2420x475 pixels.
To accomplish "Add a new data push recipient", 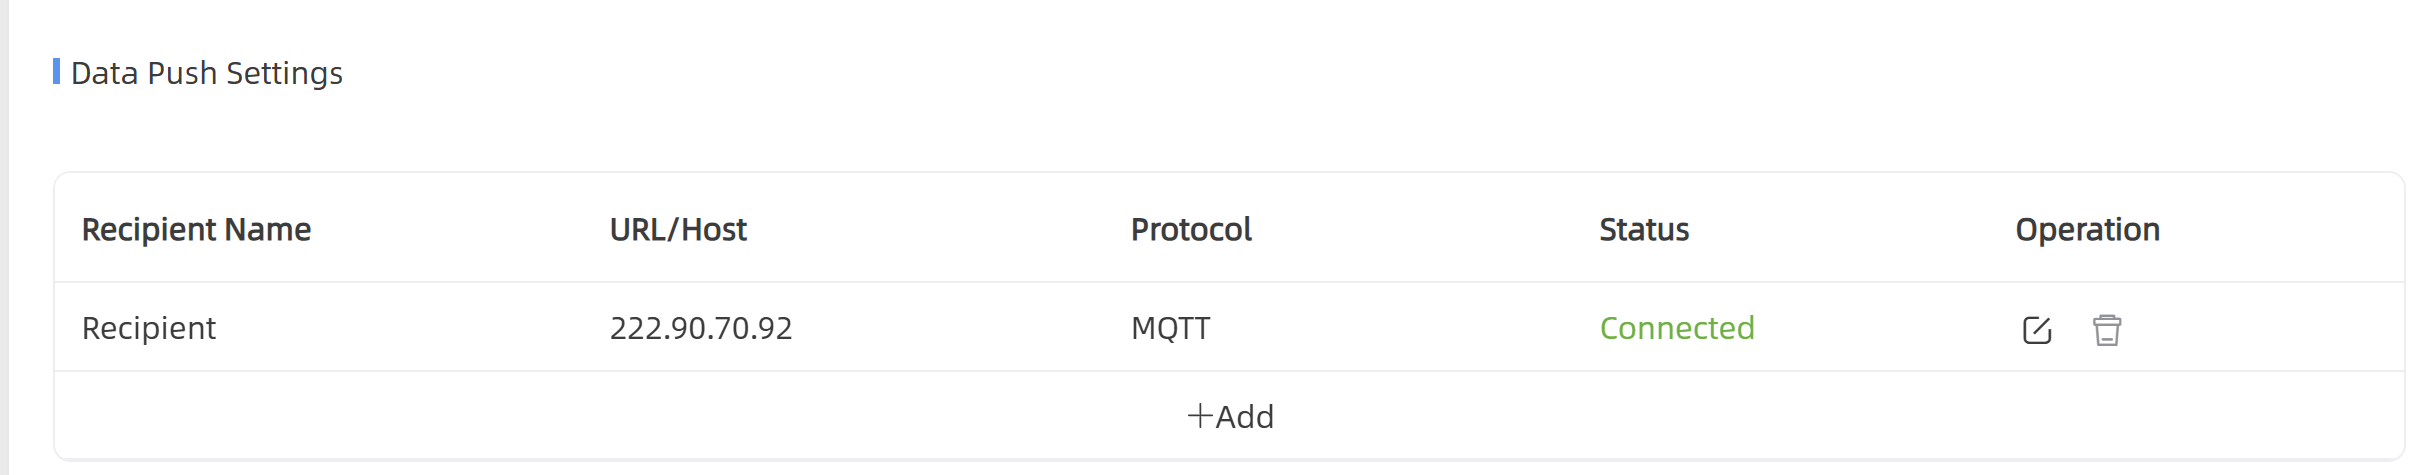I will click(x=1230, y=416).
